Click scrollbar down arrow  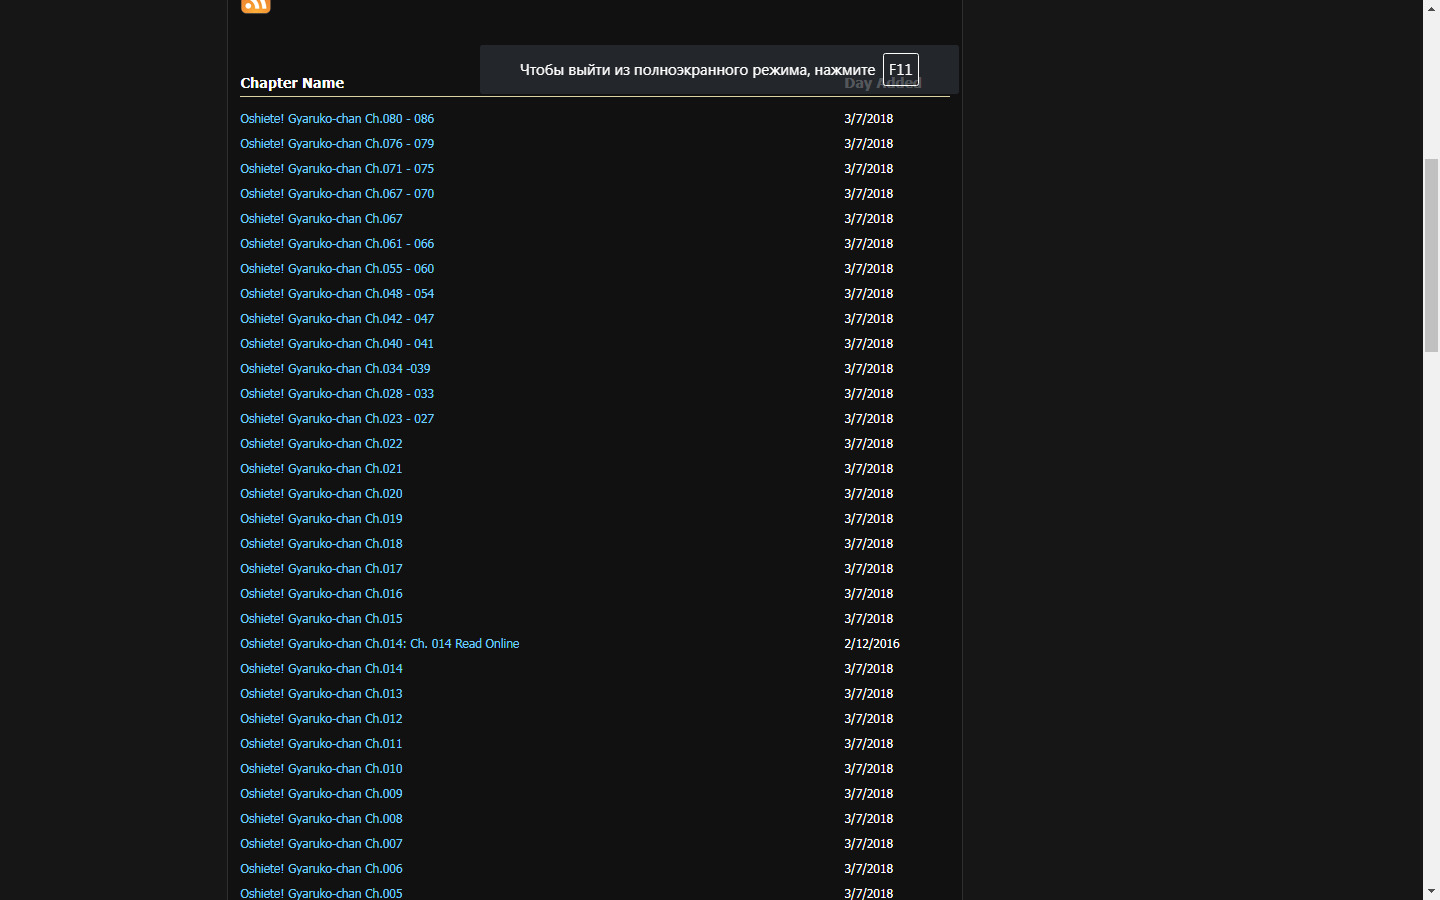[x=1431, y=891]
